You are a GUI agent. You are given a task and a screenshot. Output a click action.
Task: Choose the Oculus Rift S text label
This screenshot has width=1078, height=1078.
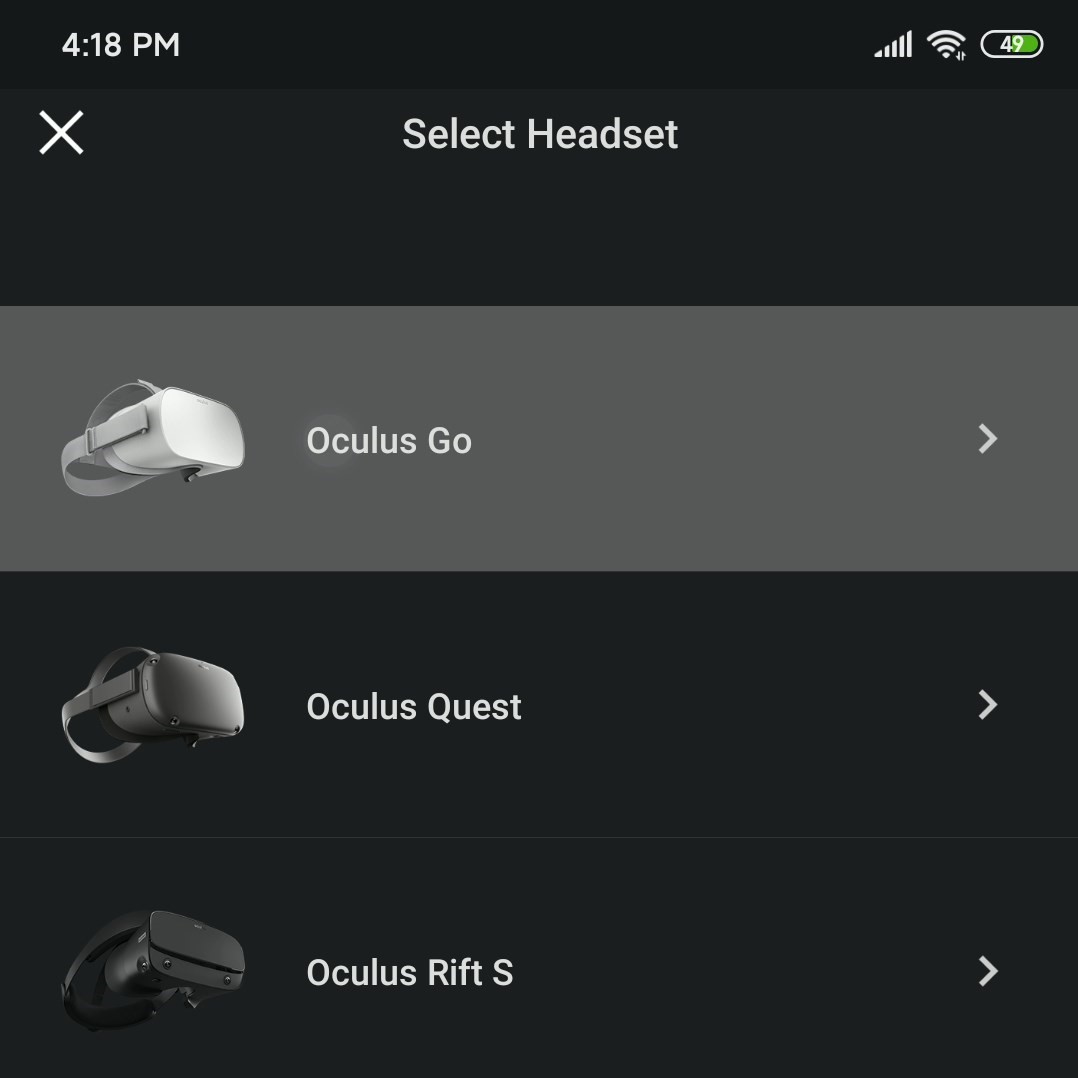(410, 973)
